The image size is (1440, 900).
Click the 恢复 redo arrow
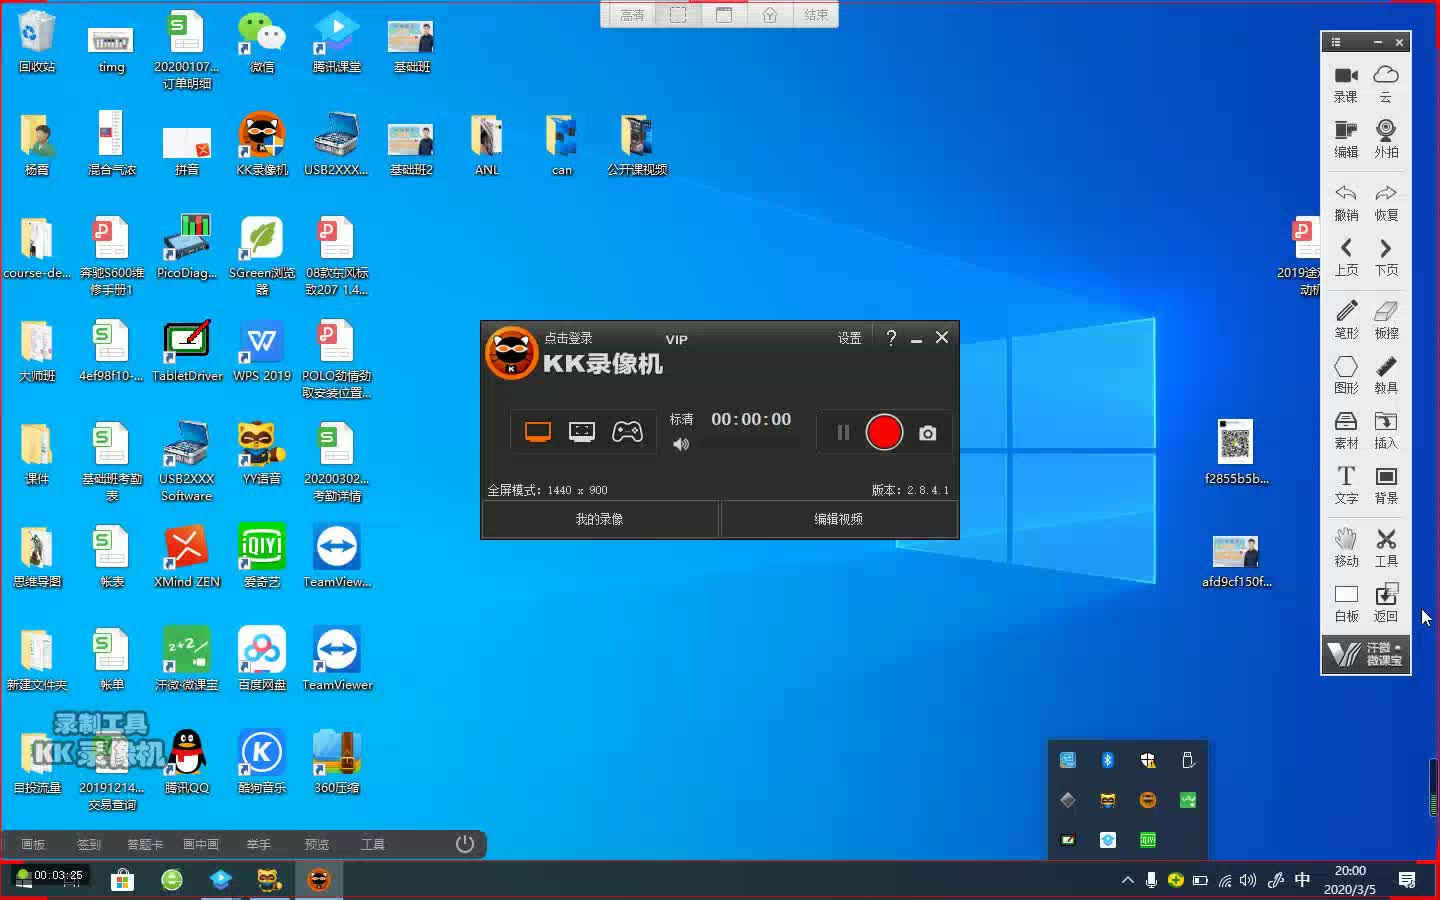(x=1385, y=202)
